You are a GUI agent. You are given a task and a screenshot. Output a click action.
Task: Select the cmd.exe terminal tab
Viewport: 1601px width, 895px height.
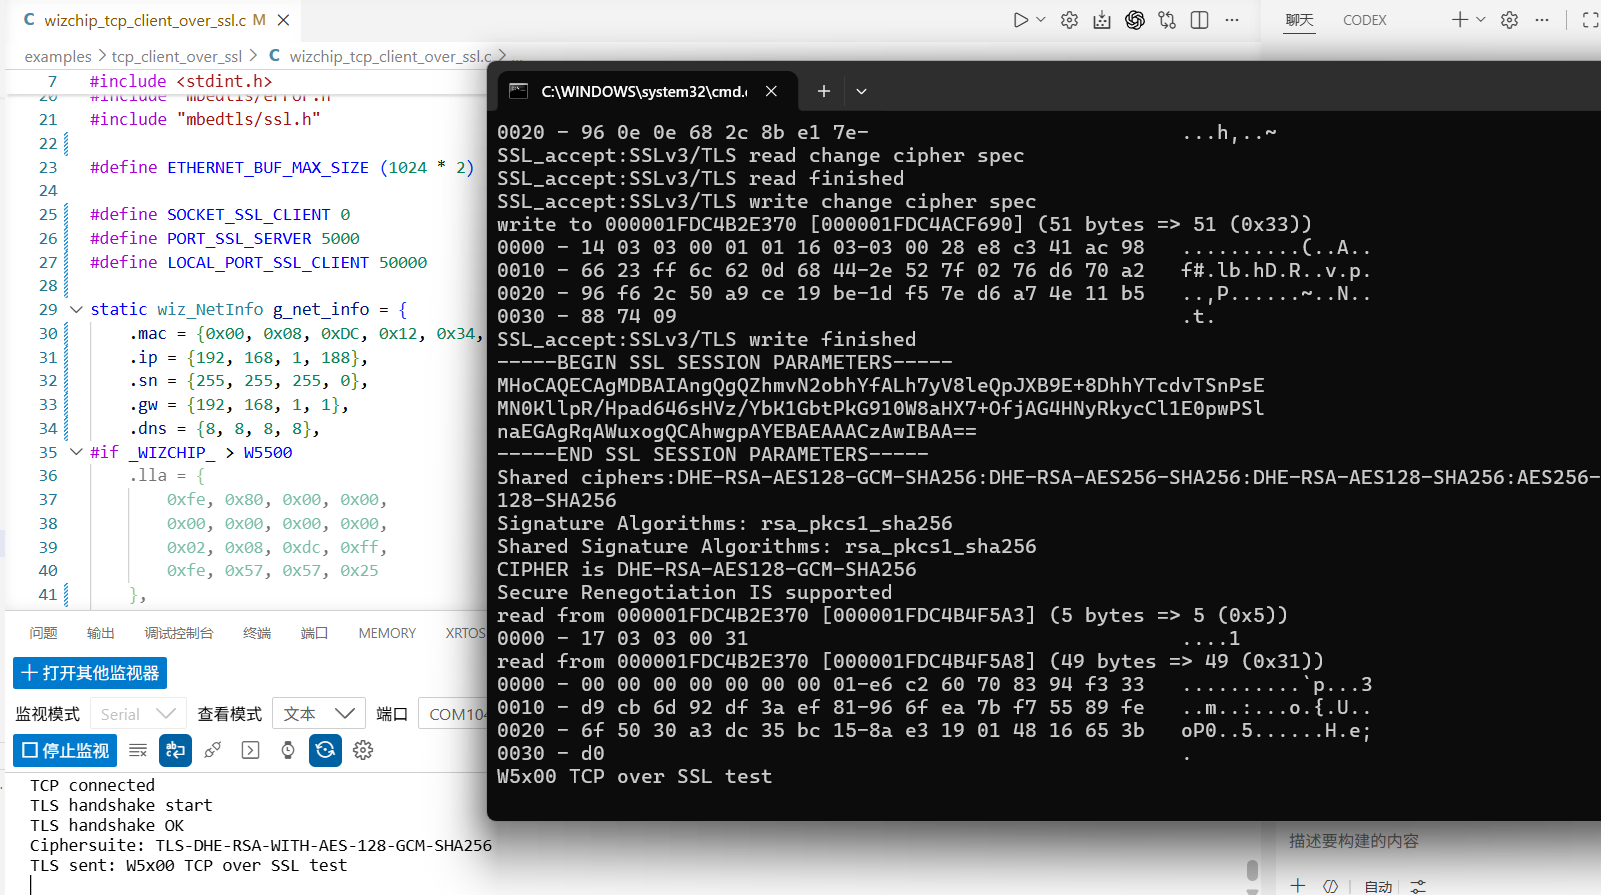648,91
